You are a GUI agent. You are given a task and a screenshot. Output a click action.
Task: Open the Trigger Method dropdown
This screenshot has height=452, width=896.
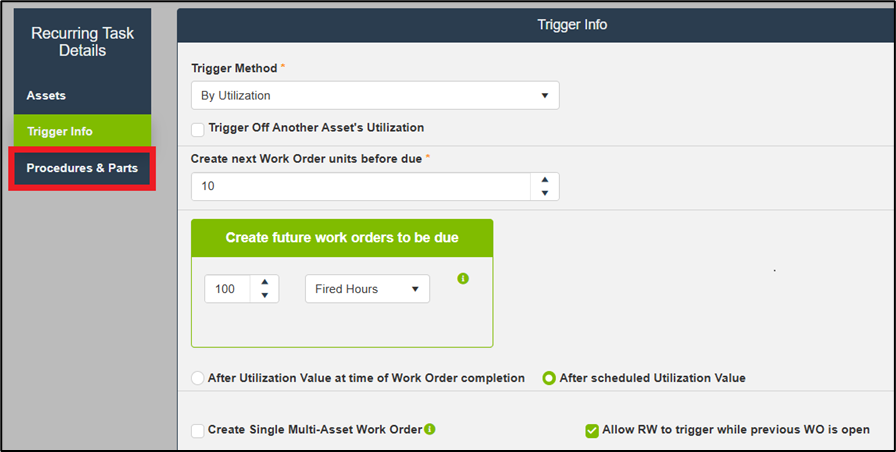click(x=374, y=95)
